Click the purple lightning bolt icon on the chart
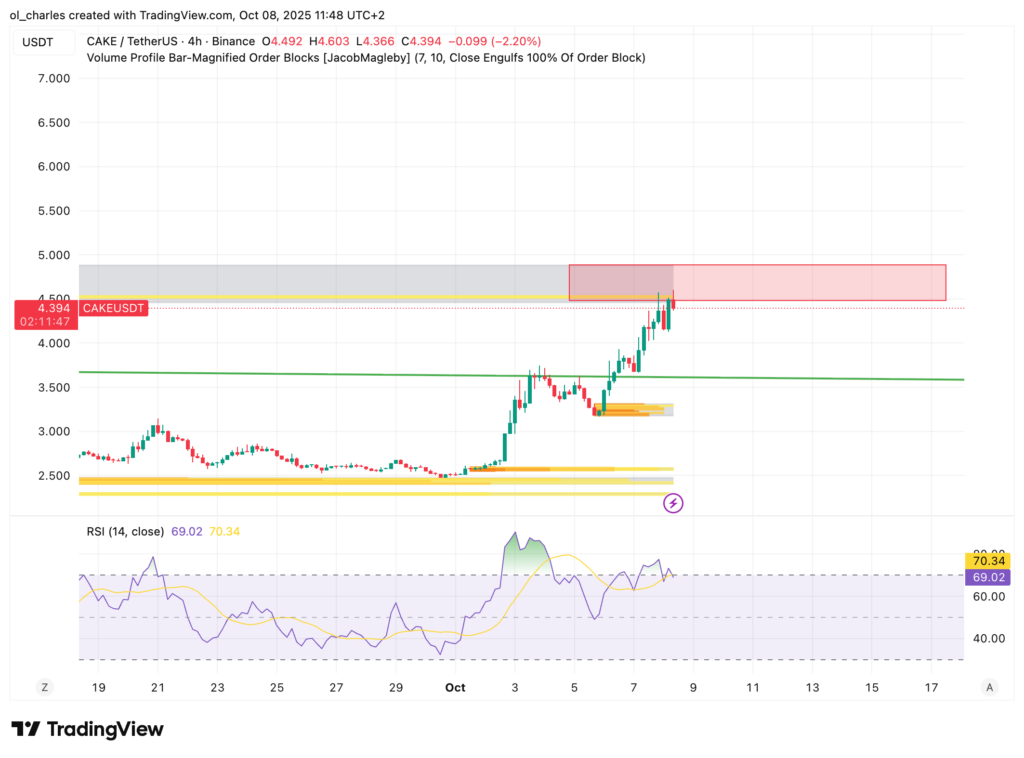Screen dimensions: 1024x758 coord(673,503)
